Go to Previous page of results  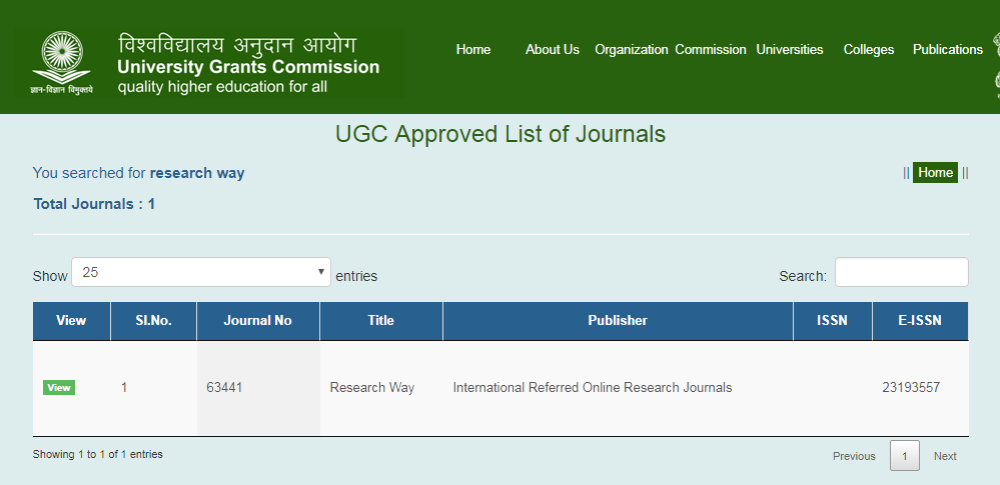click(x=854, y=456)
